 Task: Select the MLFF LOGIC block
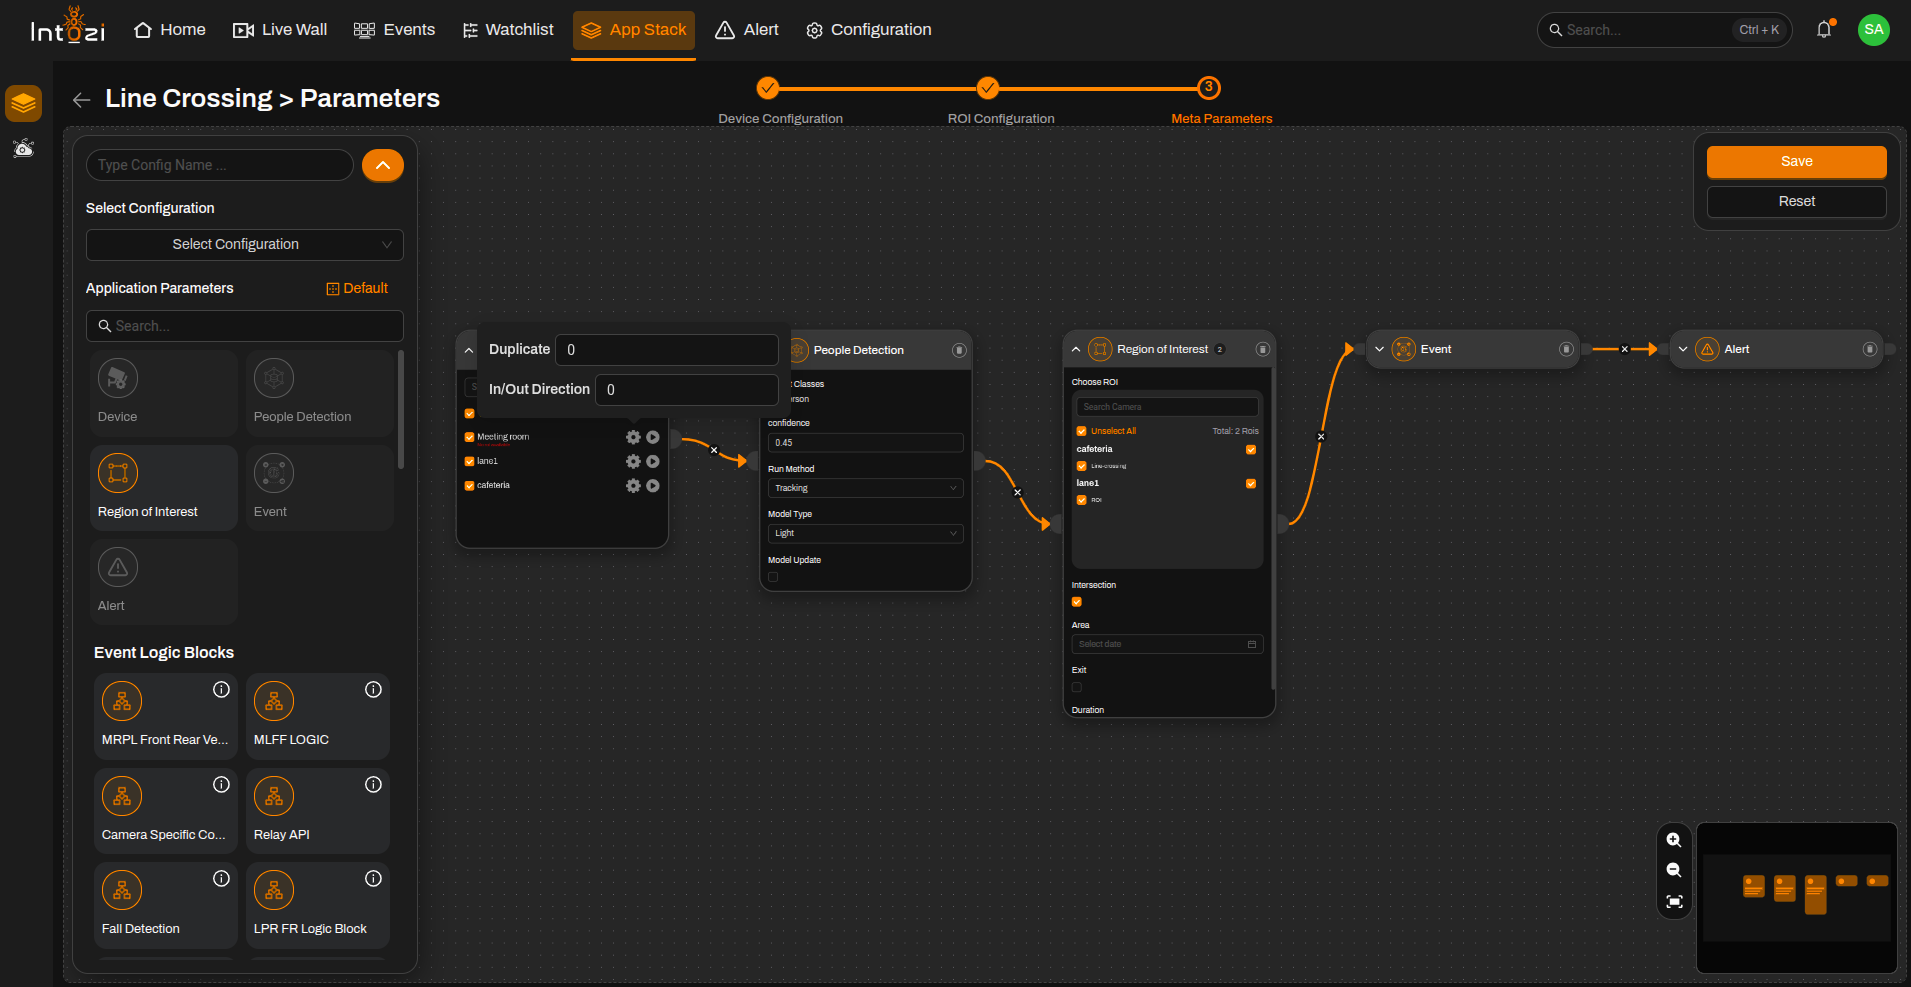(318, 716)
